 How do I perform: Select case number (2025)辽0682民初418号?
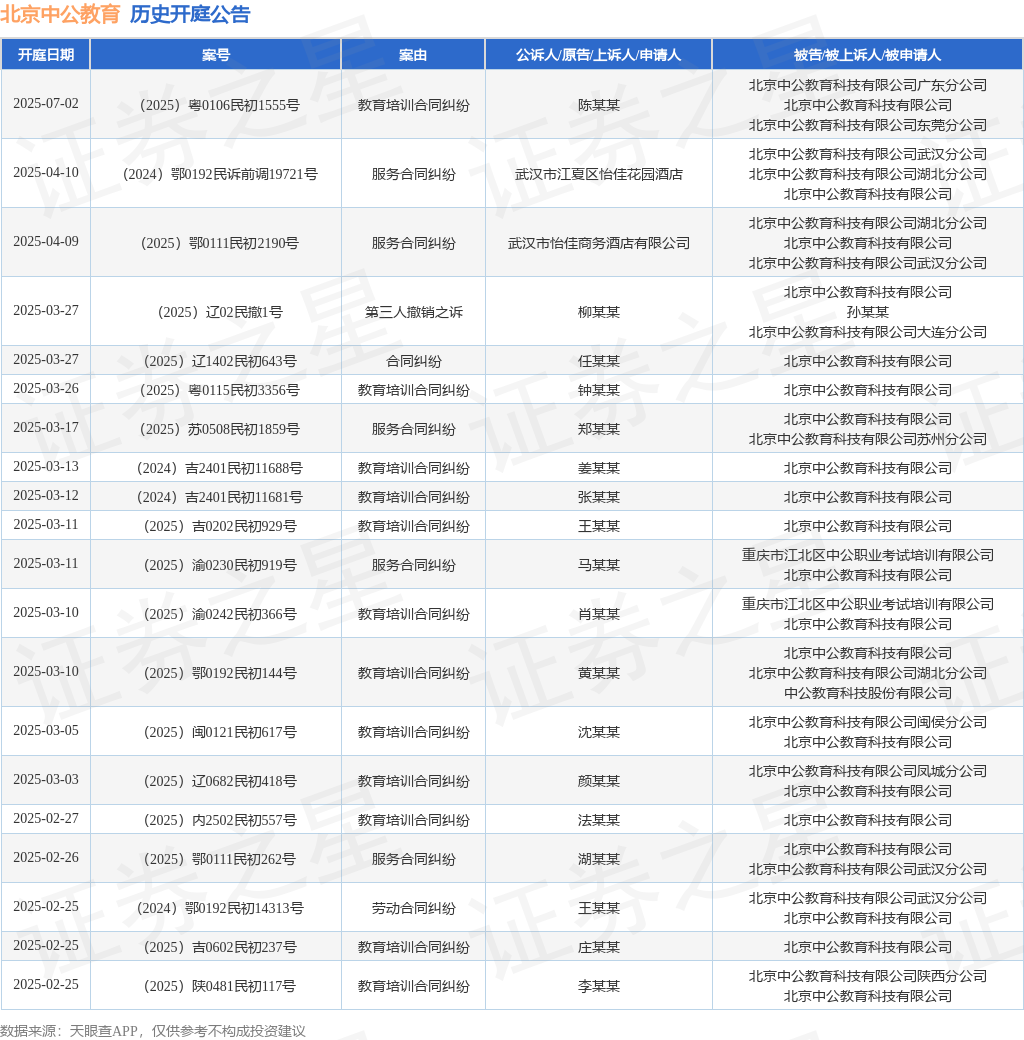coord(216,781)
